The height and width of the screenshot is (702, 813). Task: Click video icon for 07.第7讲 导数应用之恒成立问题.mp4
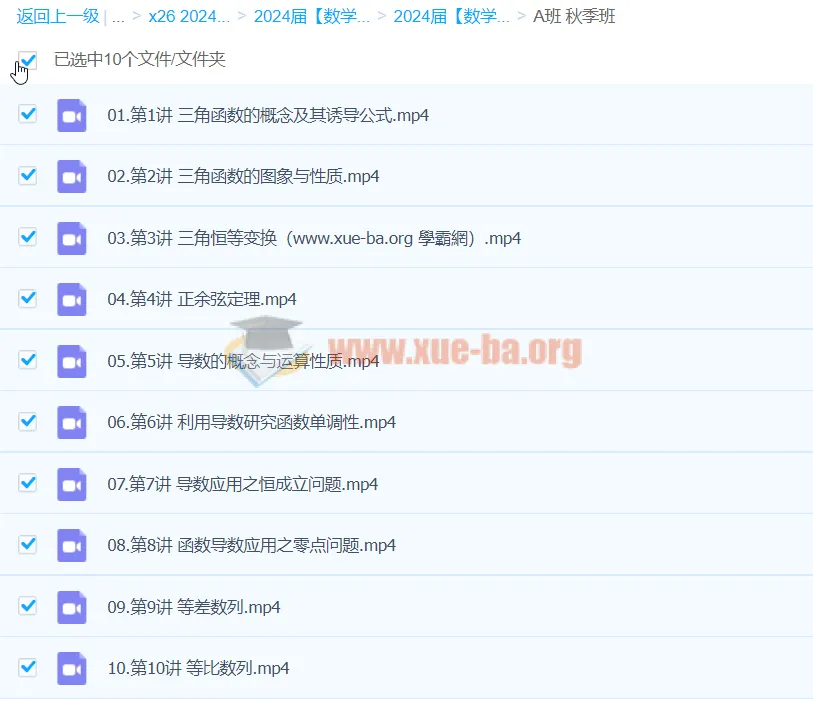pos(72,484)
